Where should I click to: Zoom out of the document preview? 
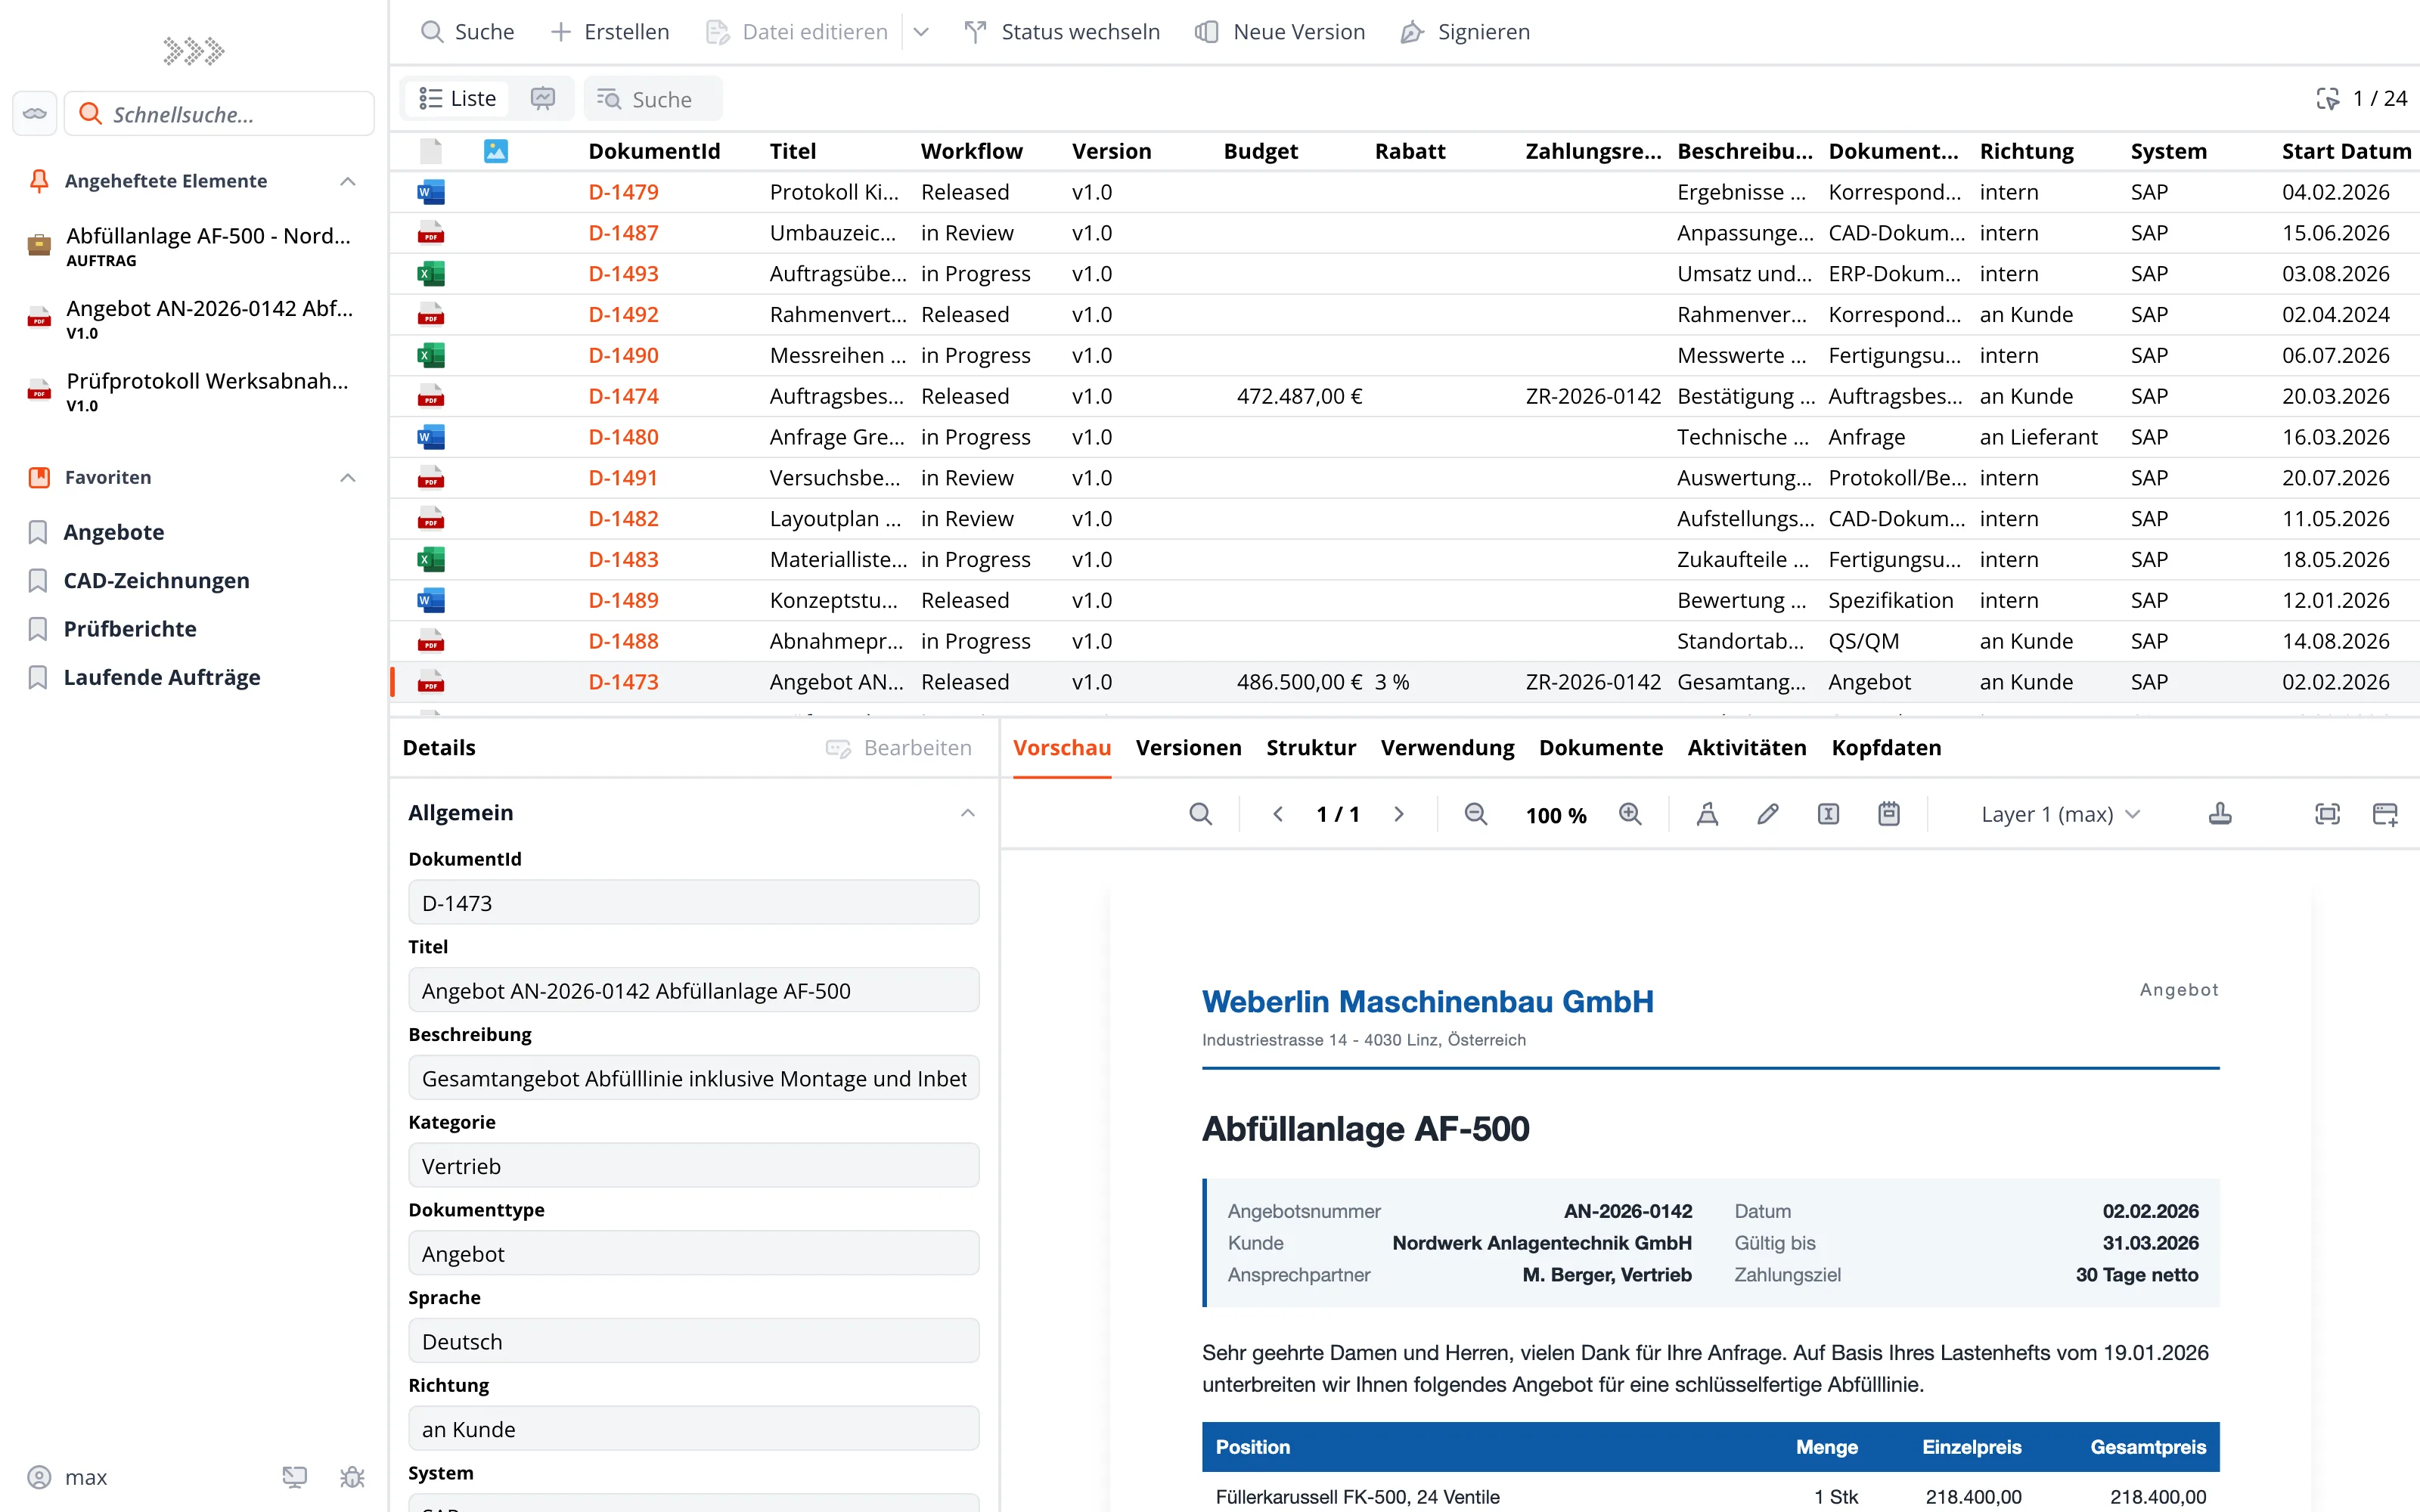point(1475,814)
